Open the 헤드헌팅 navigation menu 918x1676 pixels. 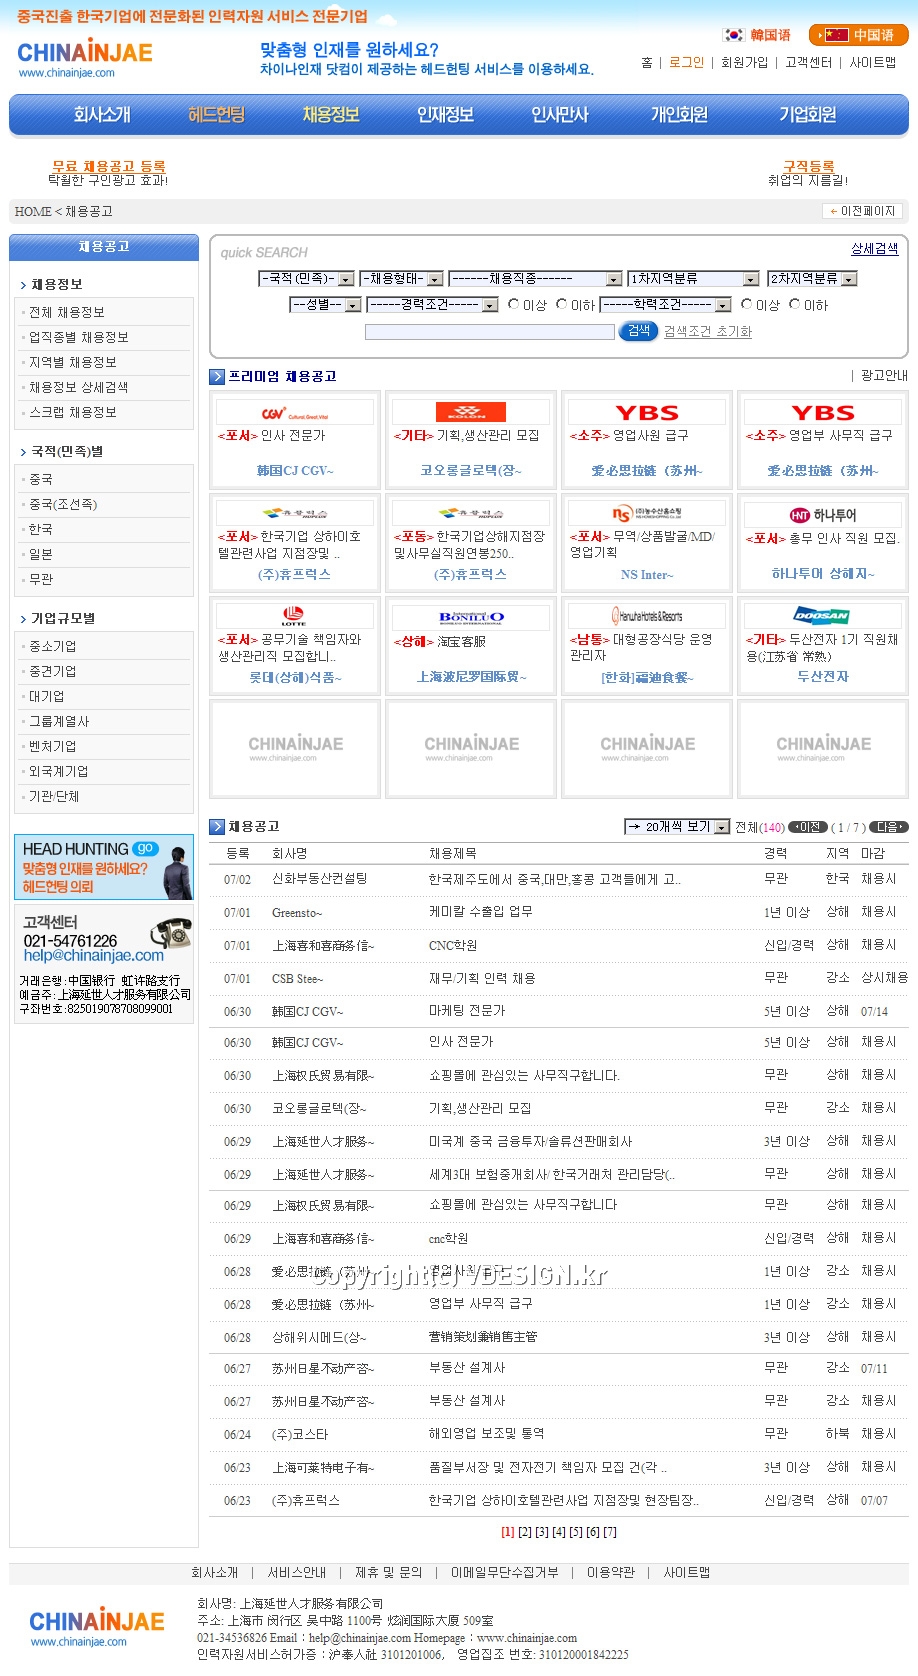point(217,114)
